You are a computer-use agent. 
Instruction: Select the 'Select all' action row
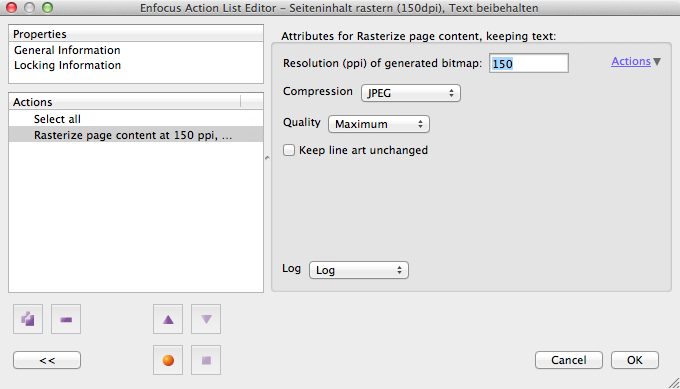point(136,119)
